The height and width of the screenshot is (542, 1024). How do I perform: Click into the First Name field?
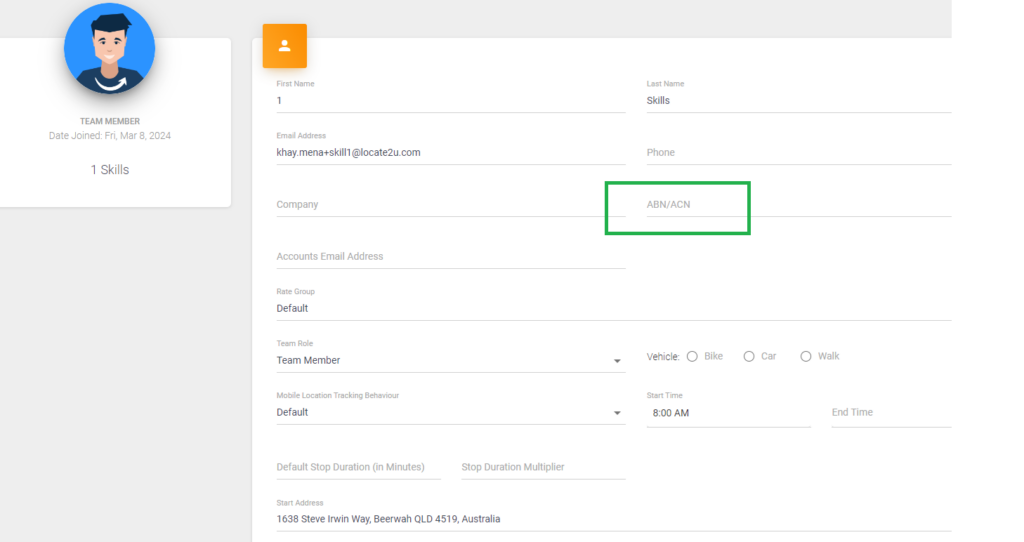(x=451, y=101)
